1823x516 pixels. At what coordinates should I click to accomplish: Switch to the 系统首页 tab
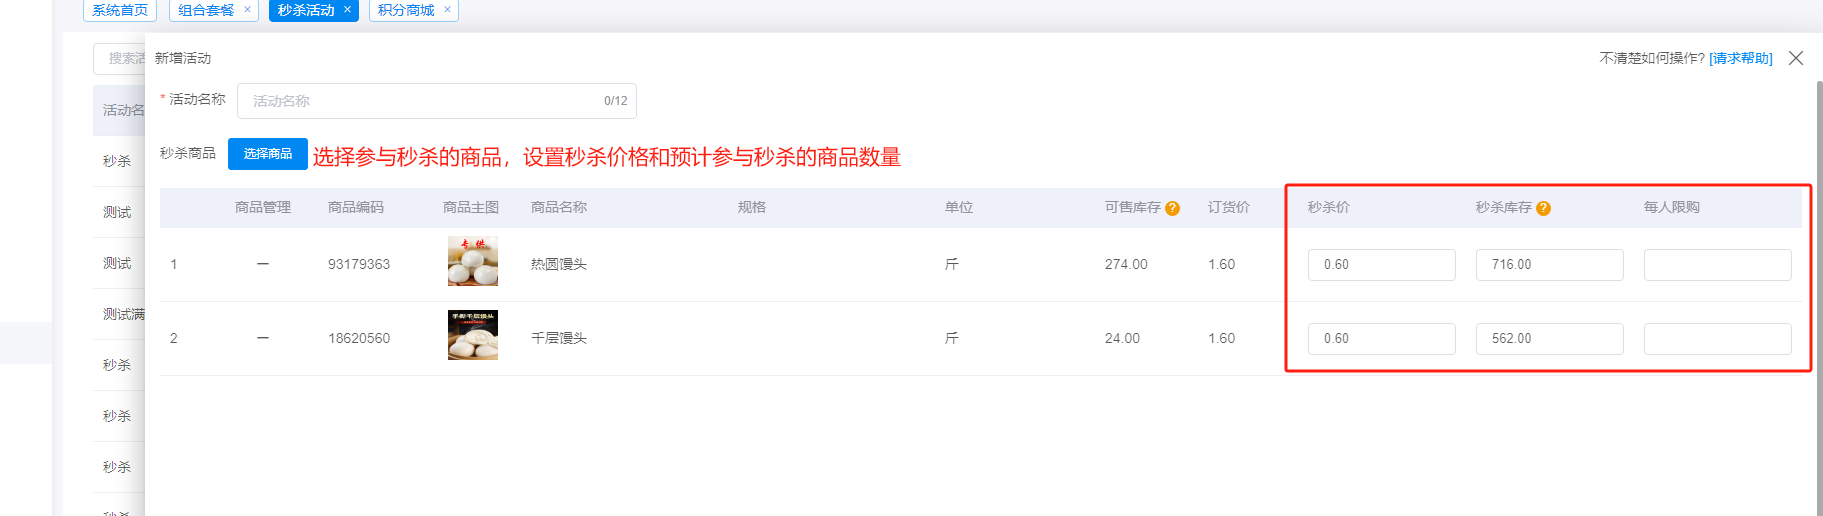pyautogui.click(x=120, y=10)
